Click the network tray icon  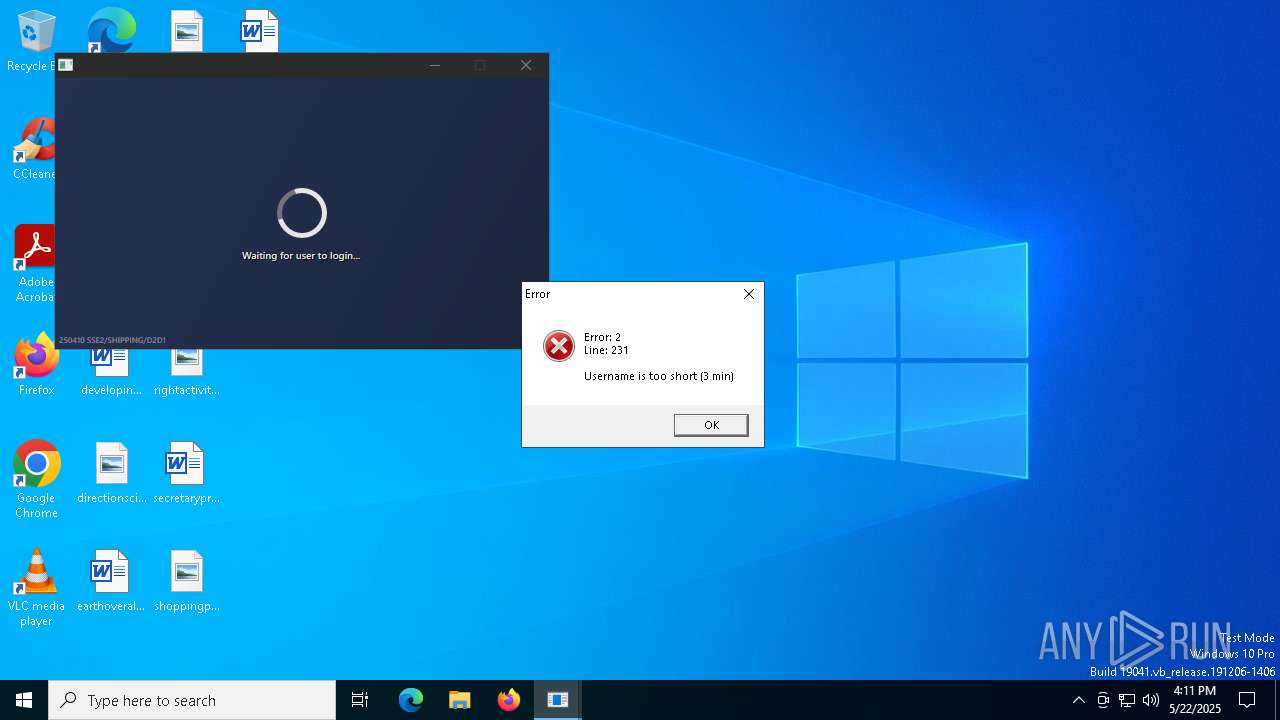click(1127, 700)
